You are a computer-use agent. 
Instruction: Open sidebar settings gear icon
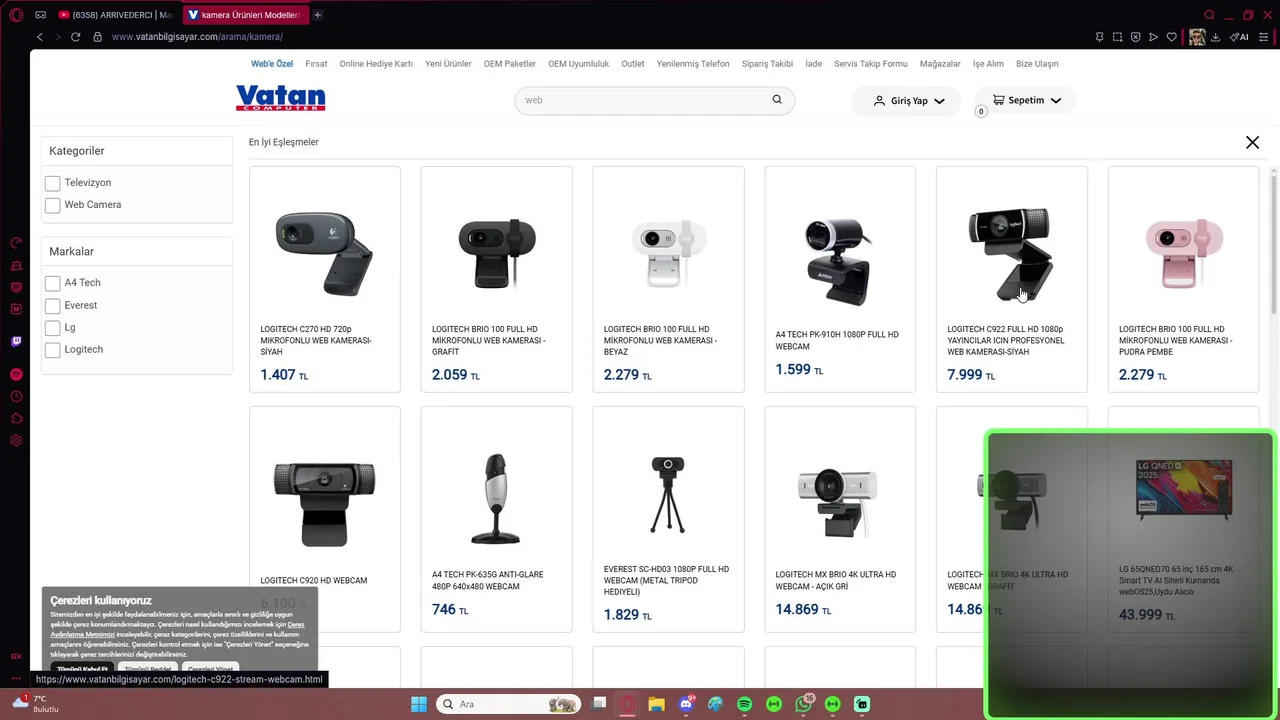coord(16,441)
